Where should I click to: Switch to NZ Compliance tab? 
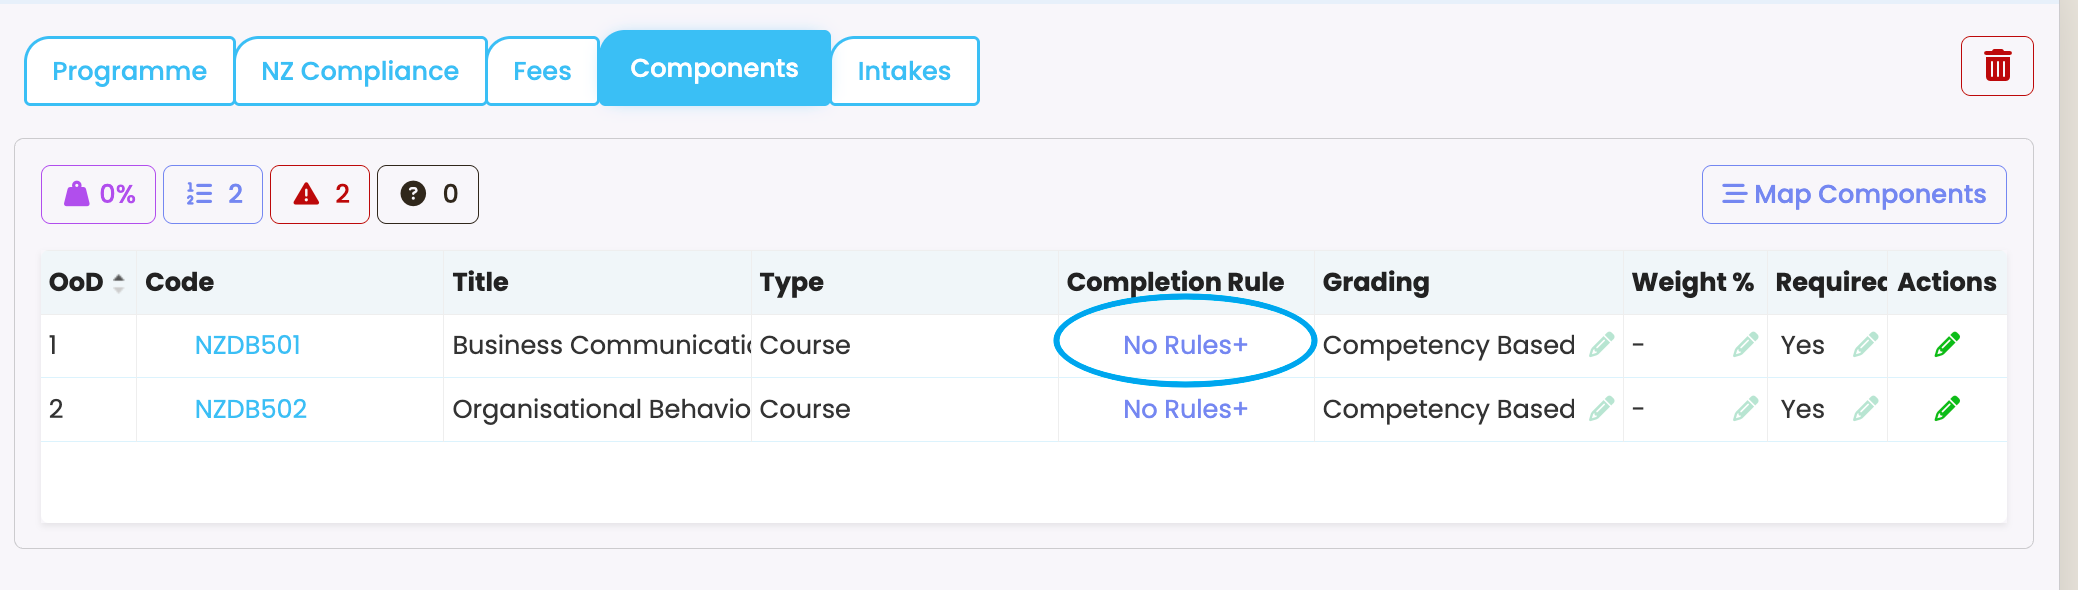tap(360, 71)
